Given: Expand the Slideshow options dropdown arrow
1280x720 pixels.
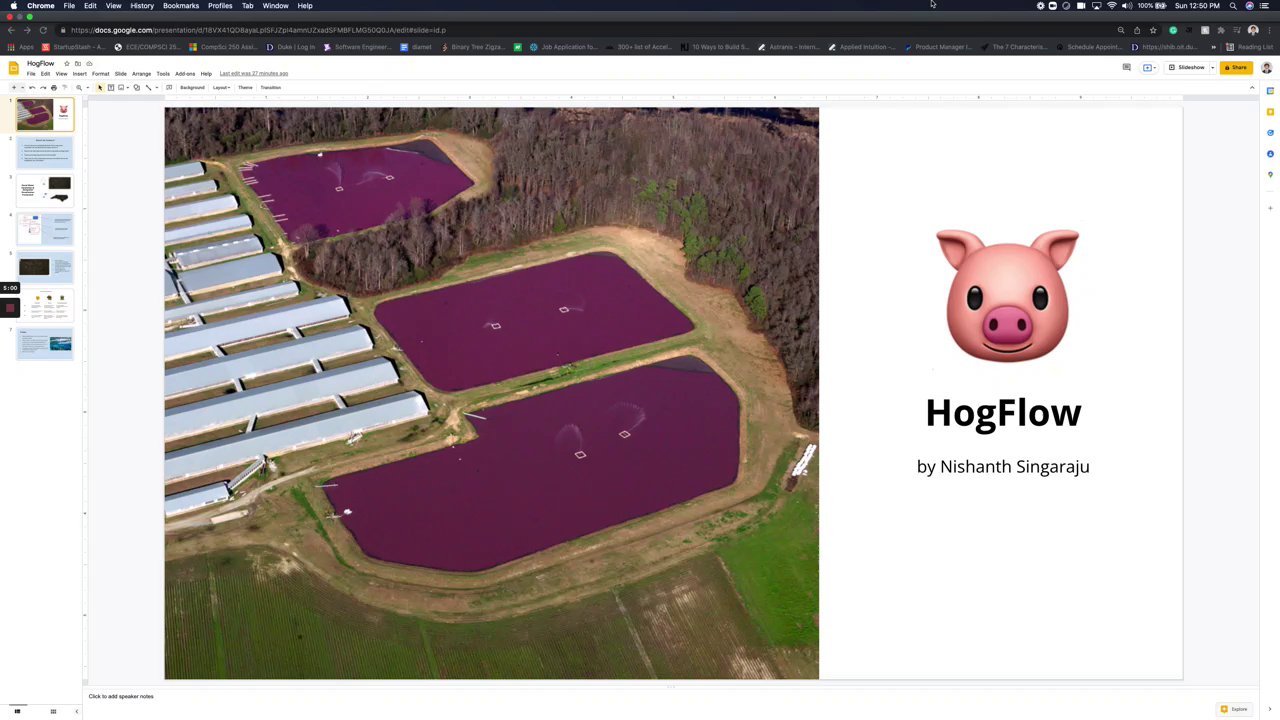Looking at the screenshot, I should (x=1212, y=68).
